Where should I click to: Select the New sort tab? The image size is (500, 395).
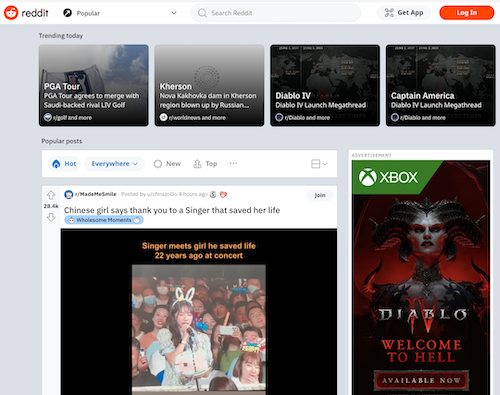(x=167, y=164)
